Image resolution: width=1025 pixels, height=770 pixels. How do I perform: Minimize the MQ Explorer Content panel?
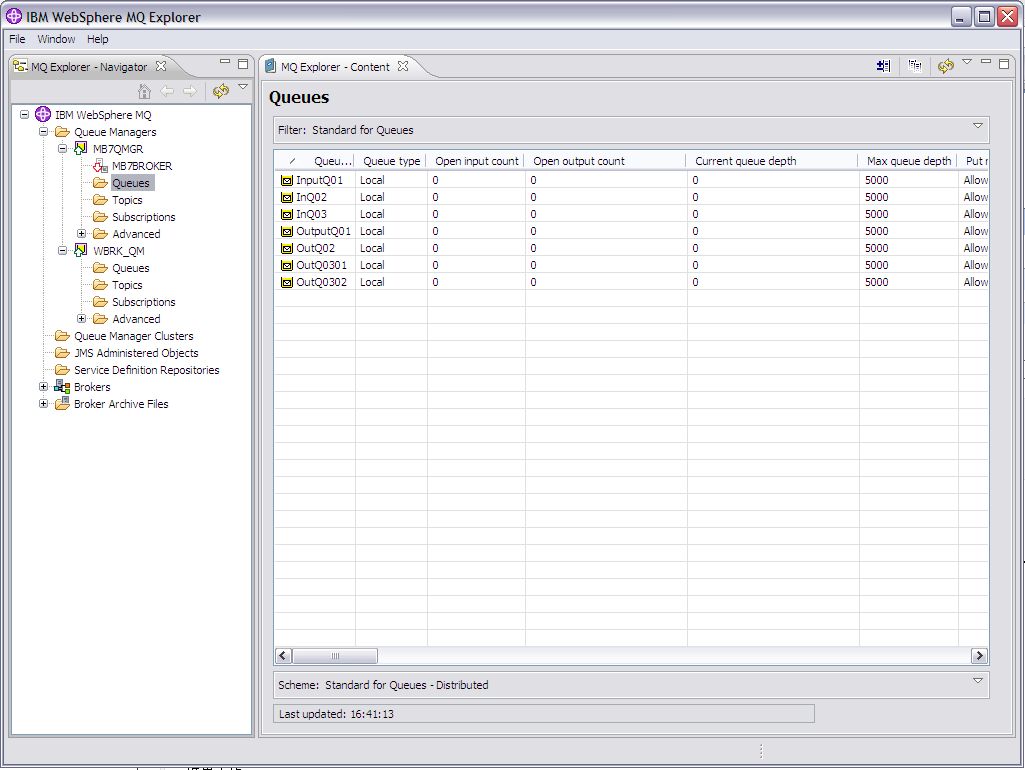pos(986,62)
